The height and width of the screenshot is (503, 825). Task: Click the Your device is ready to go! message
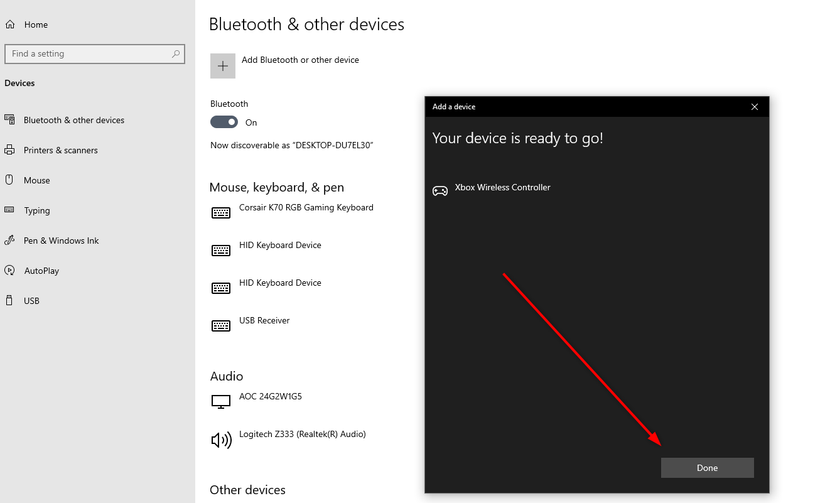point(518,138)
